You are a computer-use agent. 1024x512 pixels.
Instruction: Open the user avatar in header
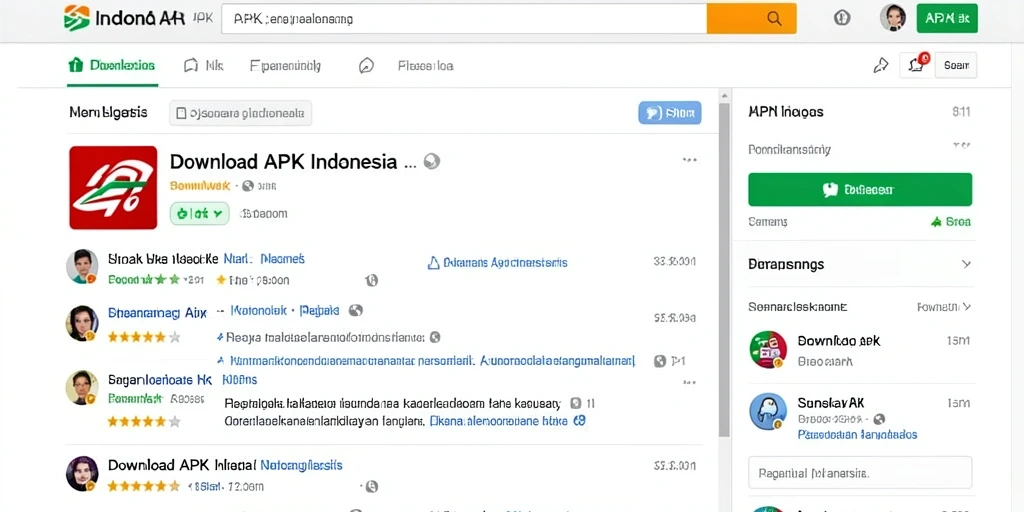click(x=893, y=18)
